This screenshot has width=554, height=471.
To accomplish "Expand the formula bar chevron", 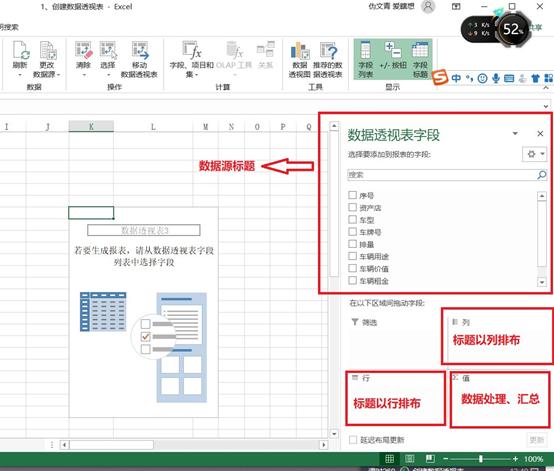I will 546,106.
